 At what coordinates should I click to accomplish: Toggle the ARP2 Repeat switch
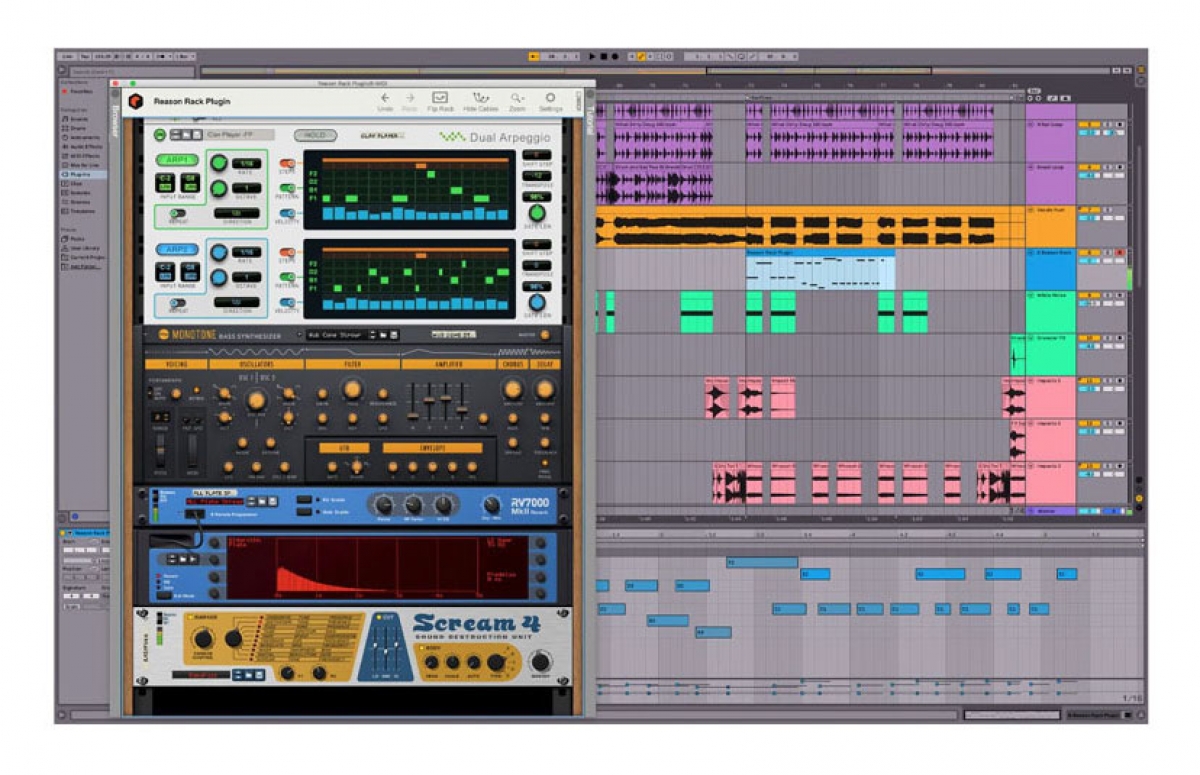pyautogui.click(x=177, y=302)
